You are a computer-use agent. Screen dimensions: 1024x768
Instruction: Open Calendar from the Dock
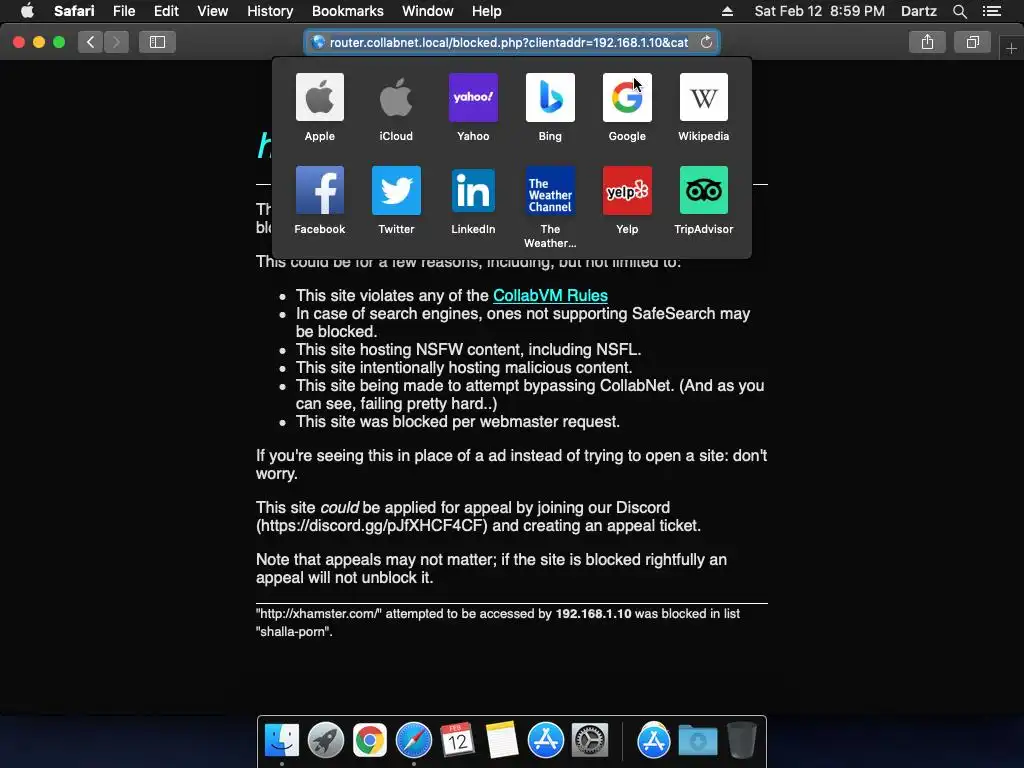tap(457, 740)
